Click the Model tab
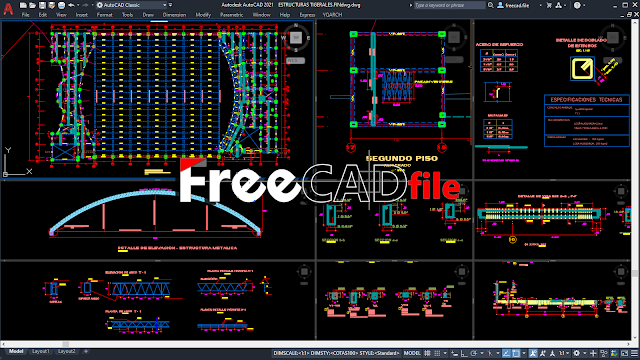This screenshot has width=640, height=360. coord(16,351)
